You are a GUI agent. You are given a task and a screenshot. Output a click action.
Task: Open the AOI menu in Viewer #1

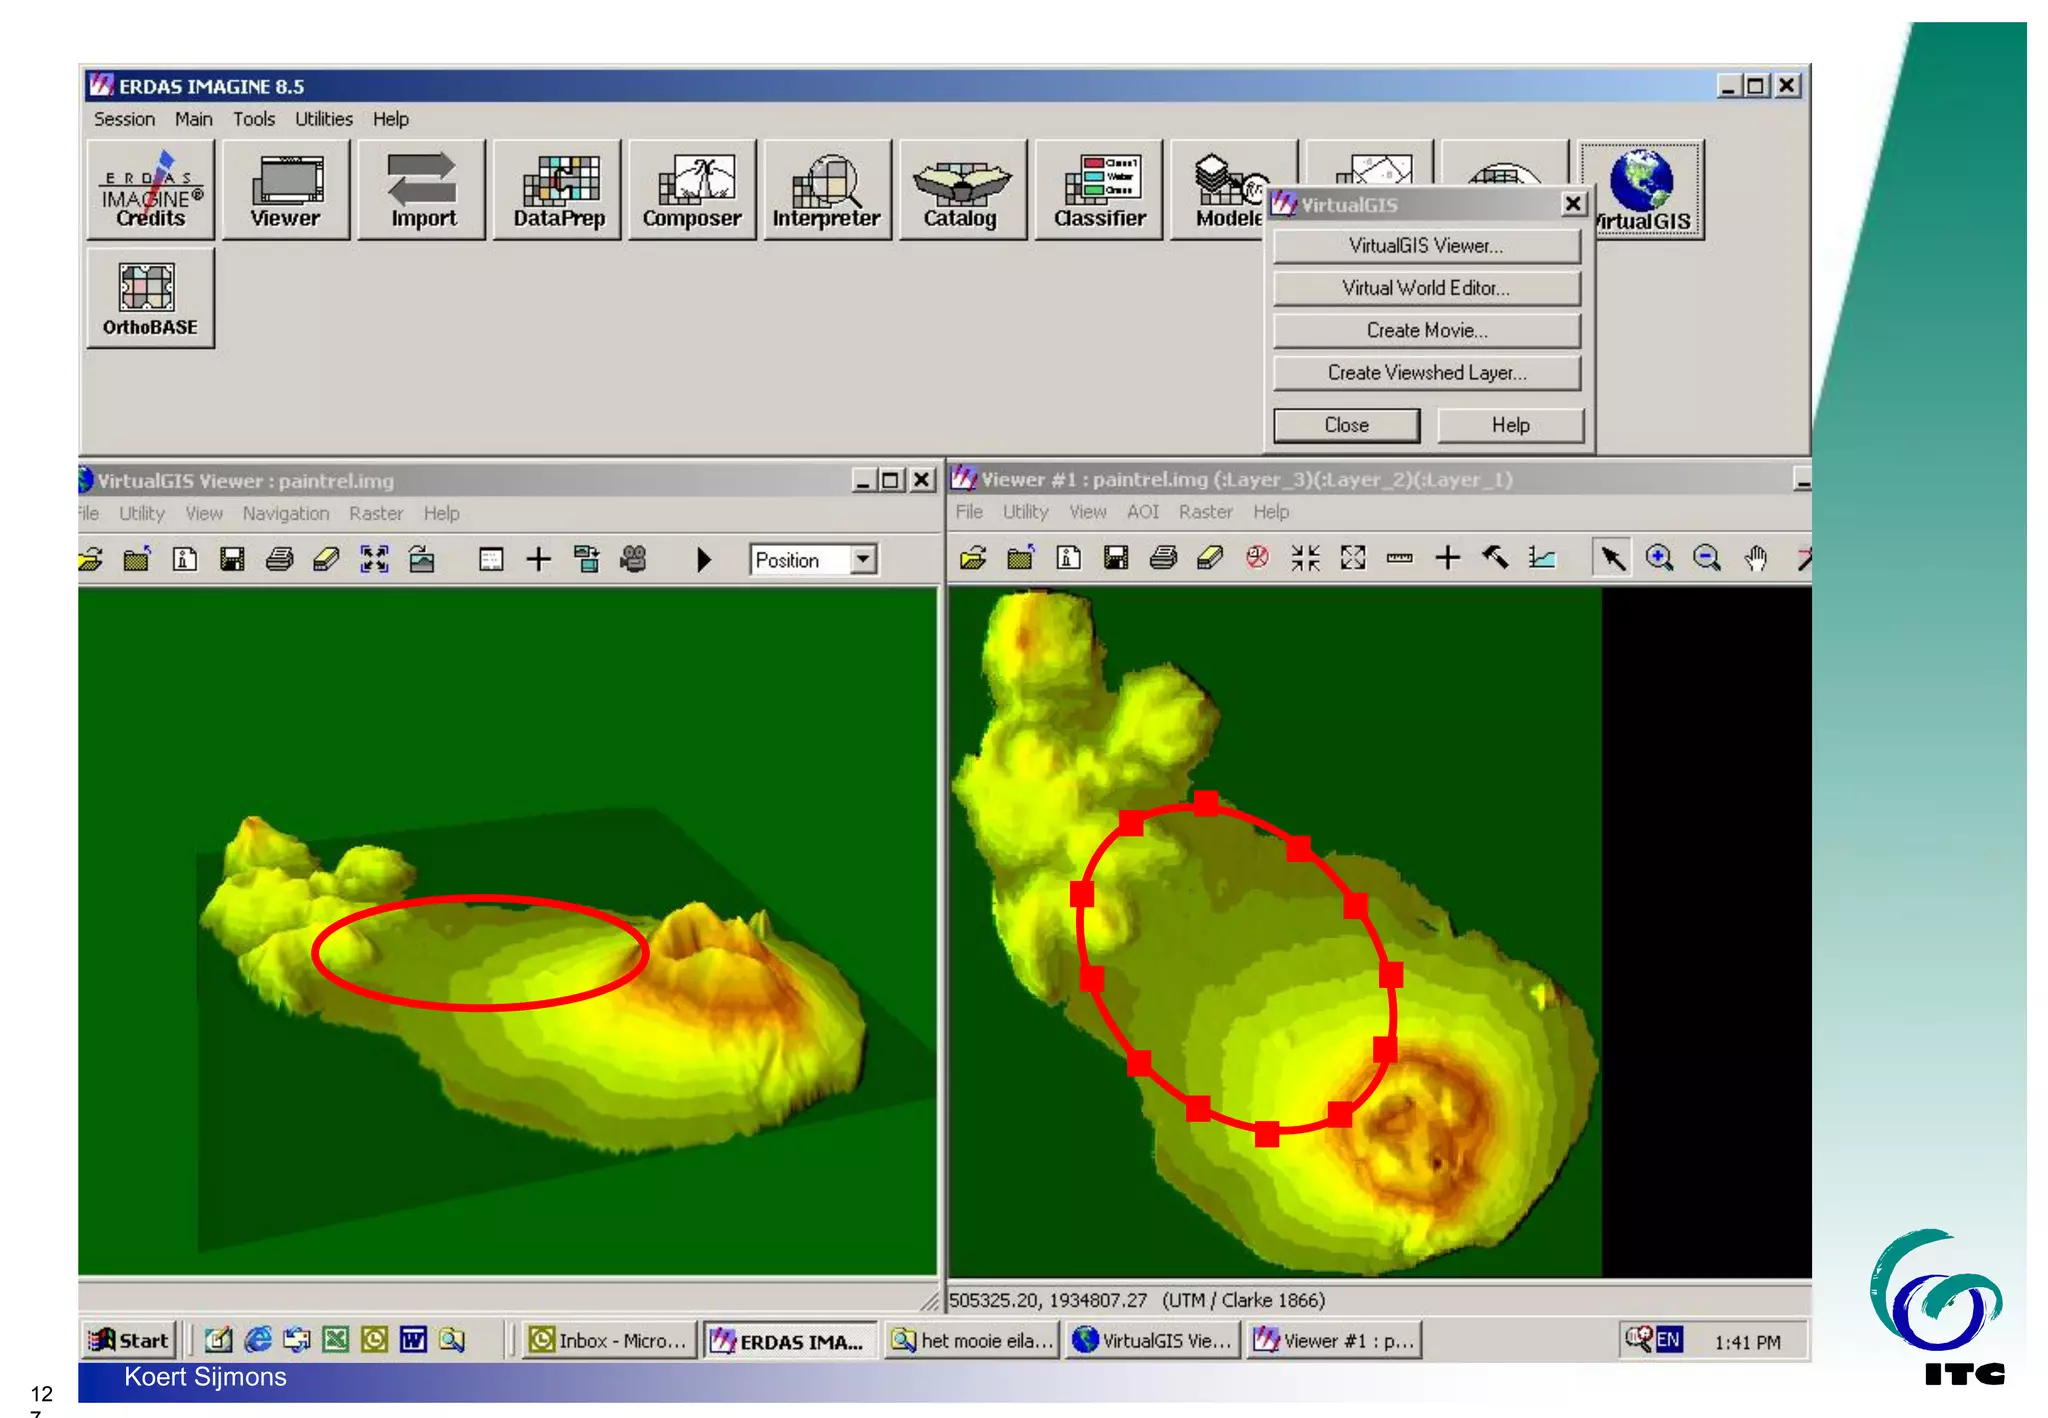click(1142, 511)
